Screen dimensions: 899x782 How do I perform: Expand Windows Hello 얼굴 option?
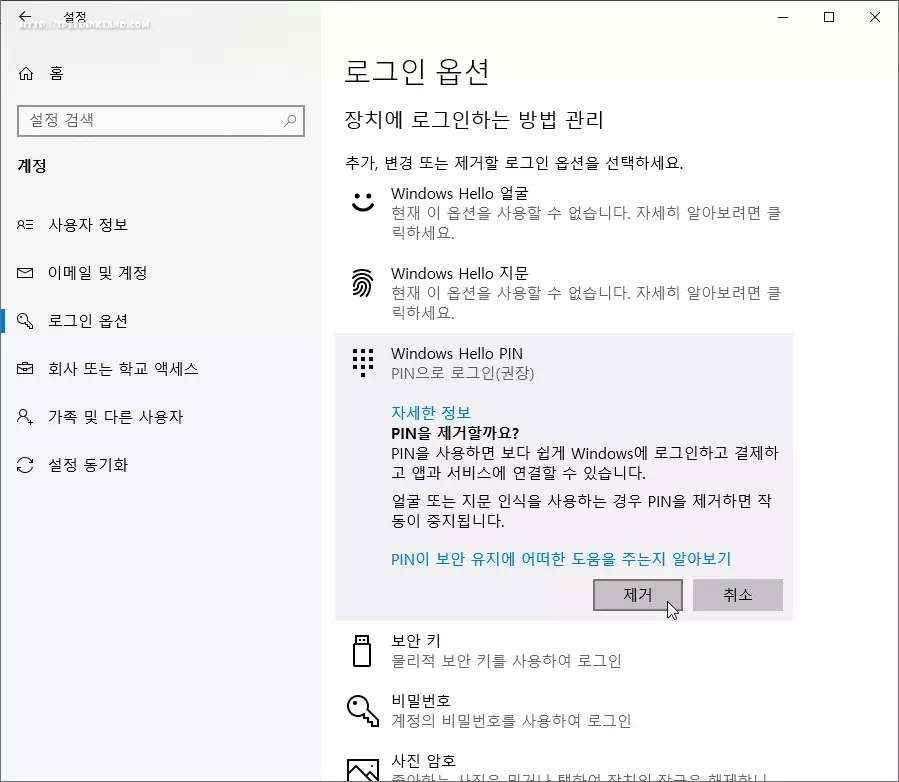[x=564, y=213]
